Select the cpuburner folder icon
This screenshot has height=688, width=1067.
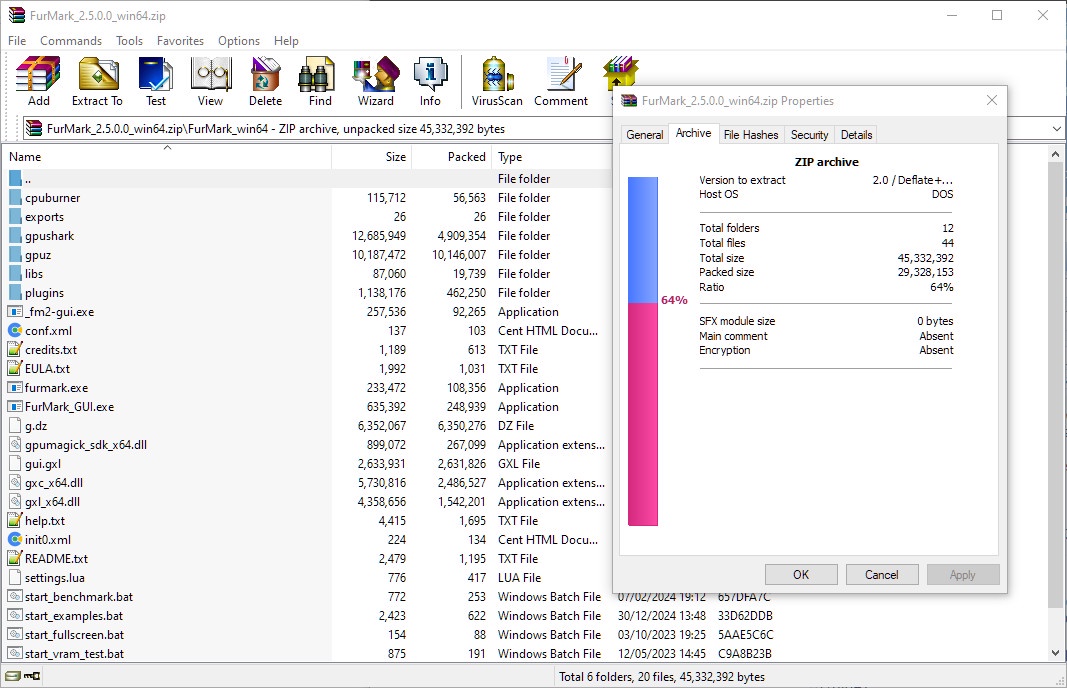(15, 198)
